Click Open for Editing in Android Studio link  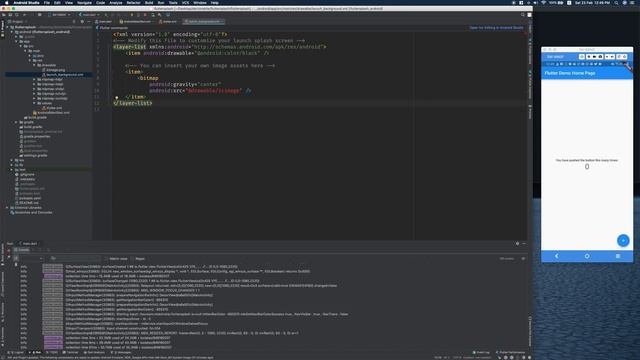(496, 28)
